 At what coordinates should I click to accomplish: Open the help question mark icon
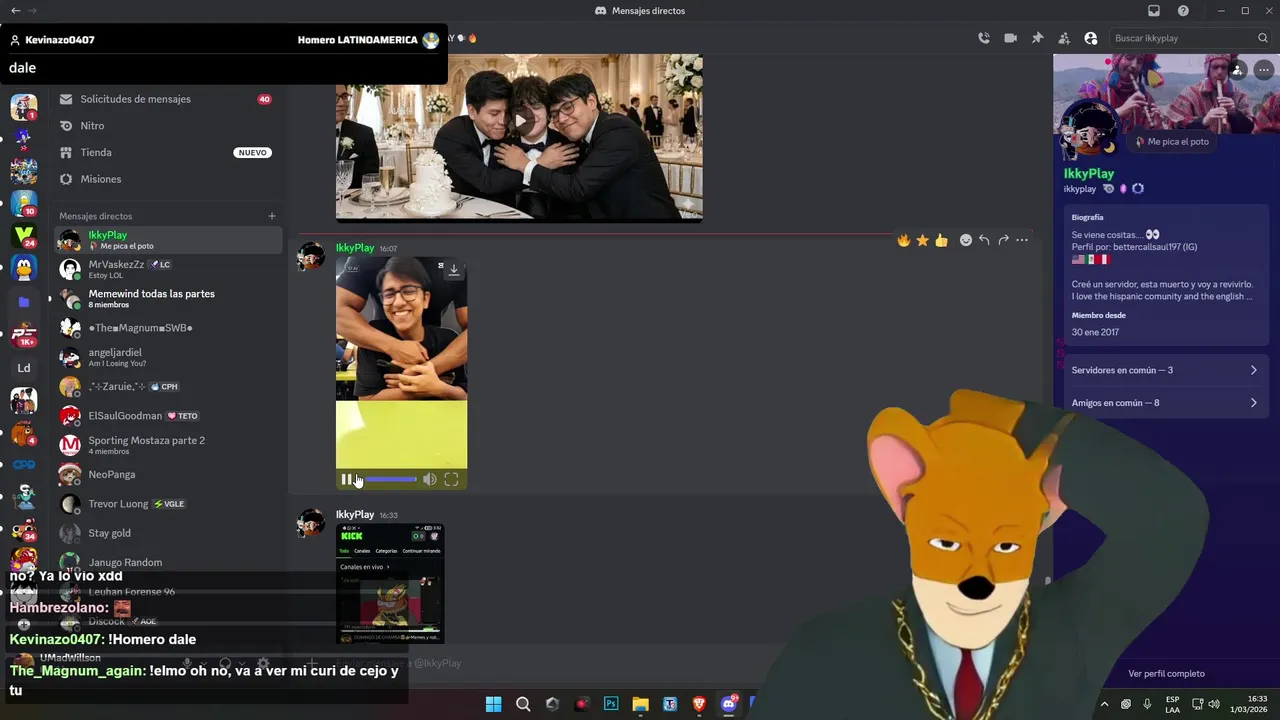tap(1183, 11)
